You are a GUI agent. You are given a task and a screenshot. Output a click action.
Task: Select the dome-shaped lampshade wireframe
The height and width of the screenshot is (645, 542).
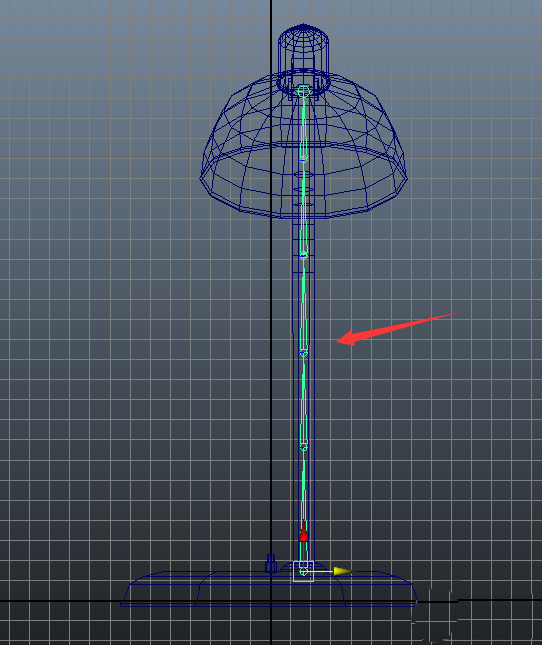tap(303, 146)
